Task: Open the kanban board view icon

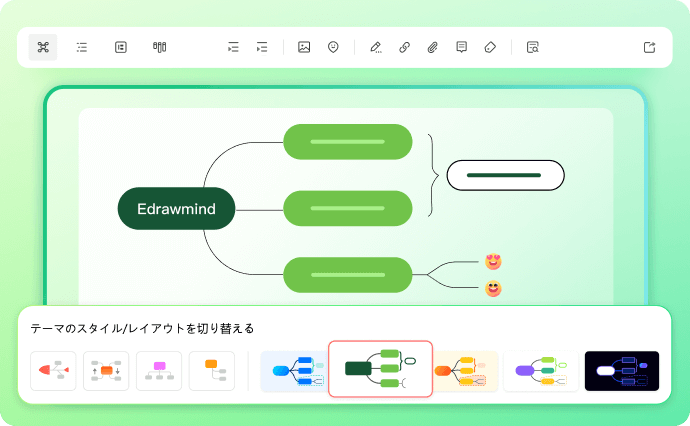Action: tap(159, 47)
